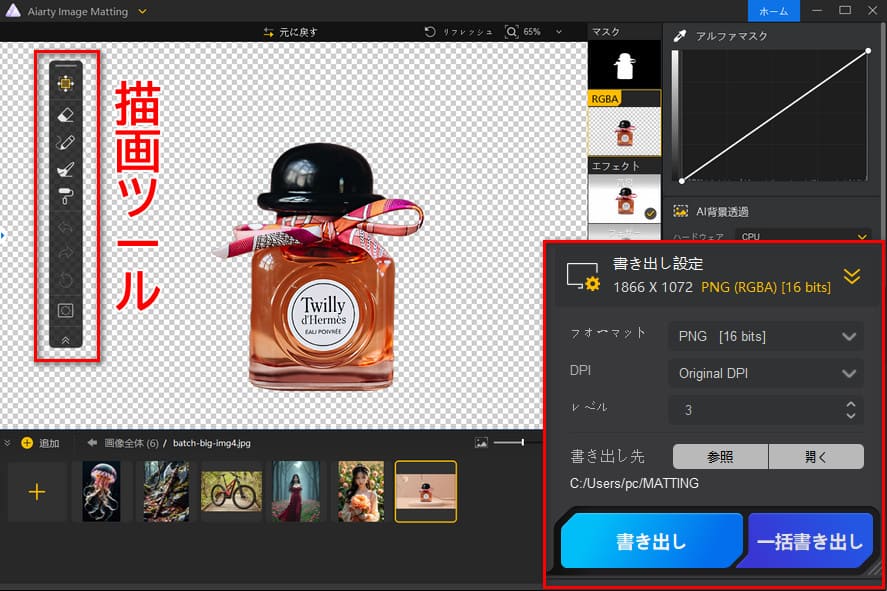
Task: Click the bottom-left alpha curve point
Action: coord(682,181)
